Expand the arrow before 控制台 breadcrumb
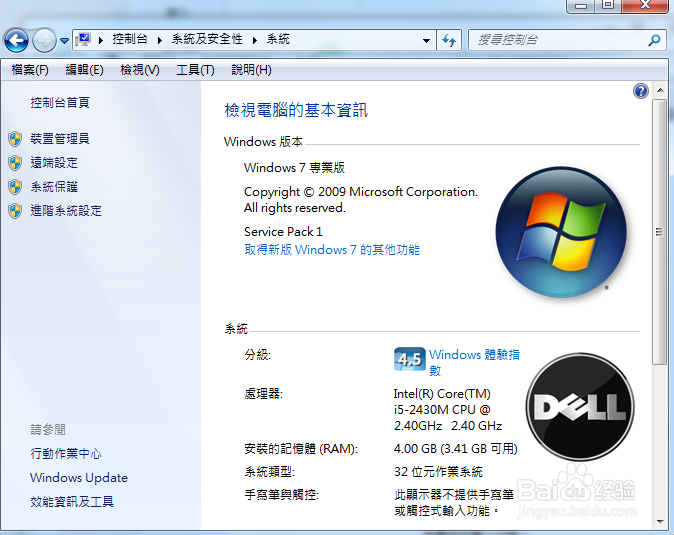 tap(101, 40)
